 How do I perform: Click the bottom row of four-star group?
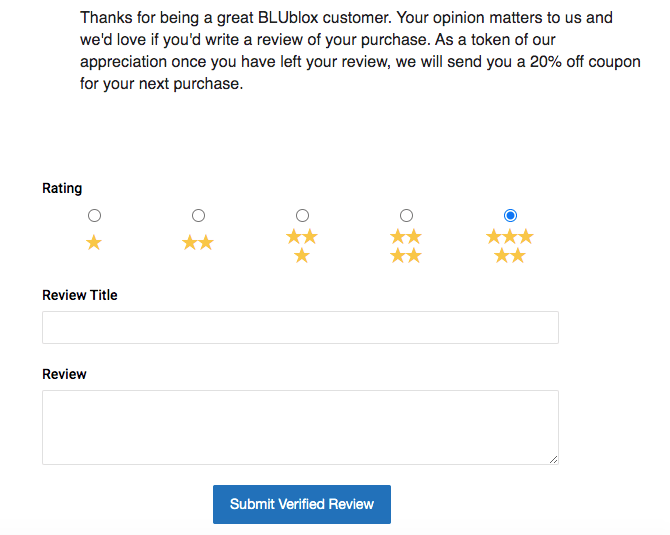tap(406, 256)
